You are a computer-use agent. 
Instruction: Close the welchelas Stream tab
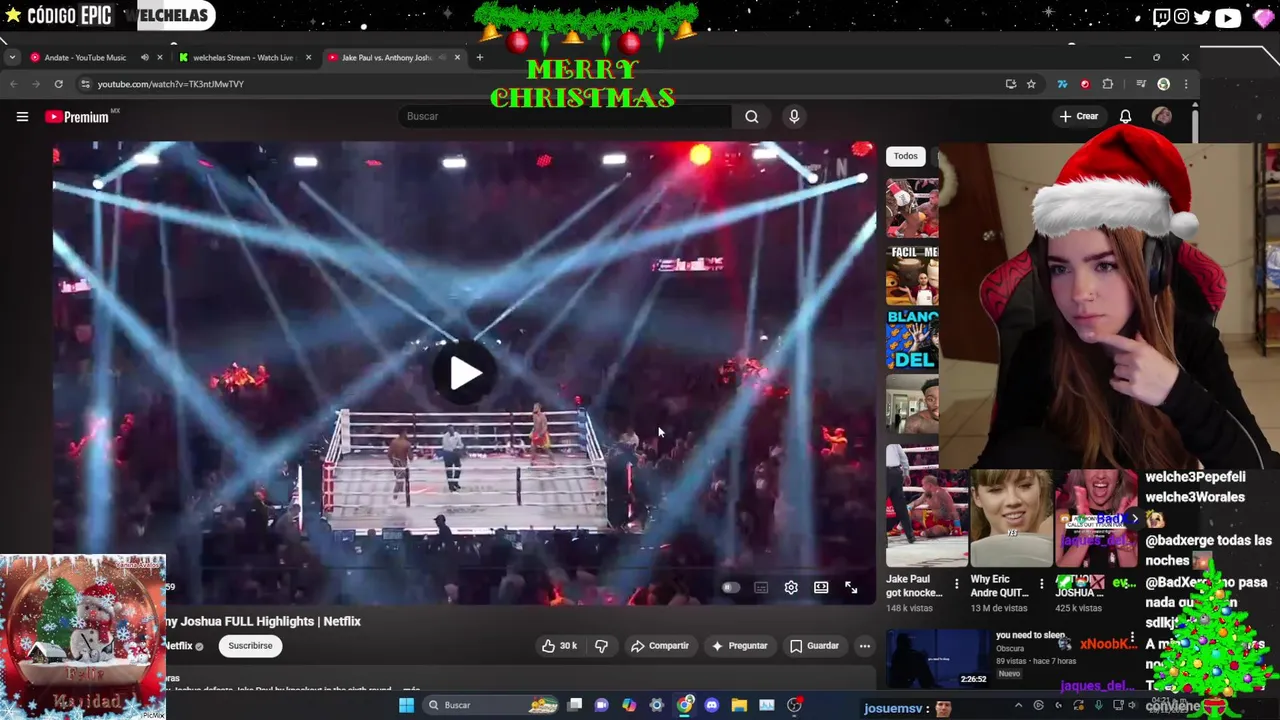point(308,58)
